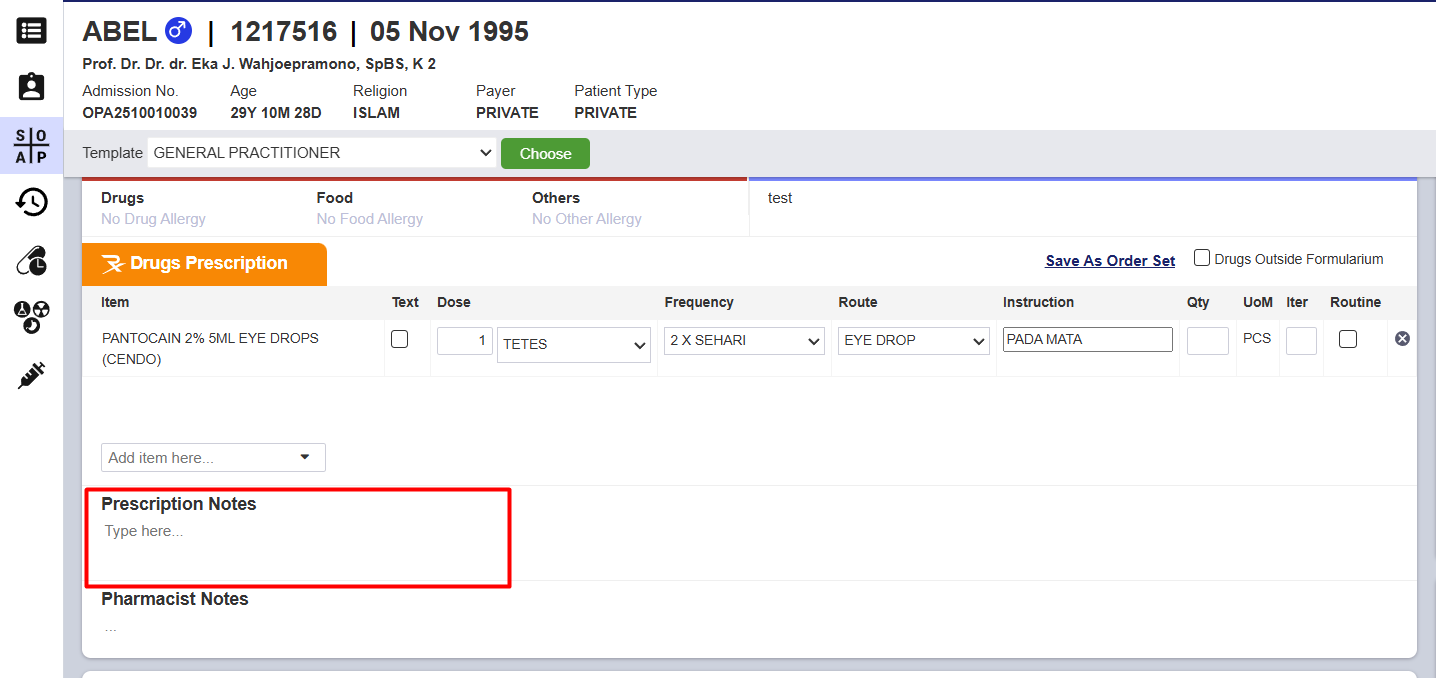Toggle the Routine checkbox for PANTOCAIN
The image size is (1436, 678).
point(1348,340)
